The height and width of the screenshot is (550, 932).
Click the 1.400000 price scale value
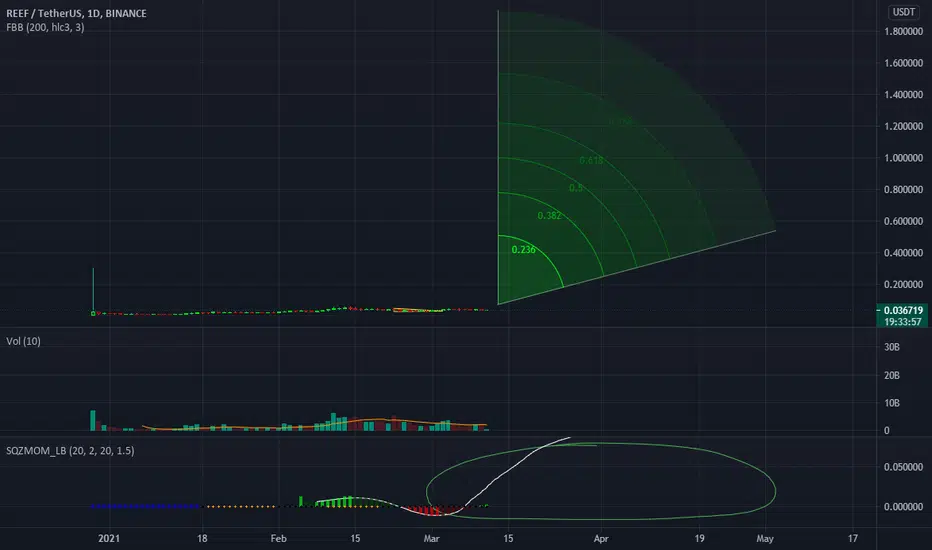click(903, 95)
